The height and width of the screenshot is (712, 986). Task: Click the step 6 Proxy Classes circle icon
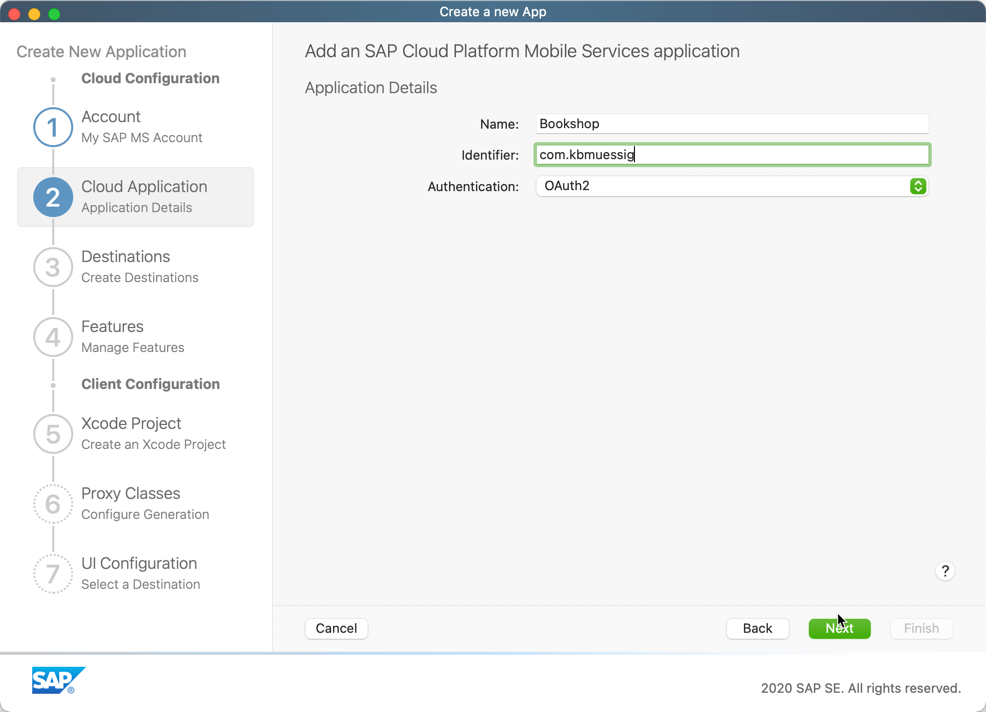pyautogui.click(x=53, y=504)
